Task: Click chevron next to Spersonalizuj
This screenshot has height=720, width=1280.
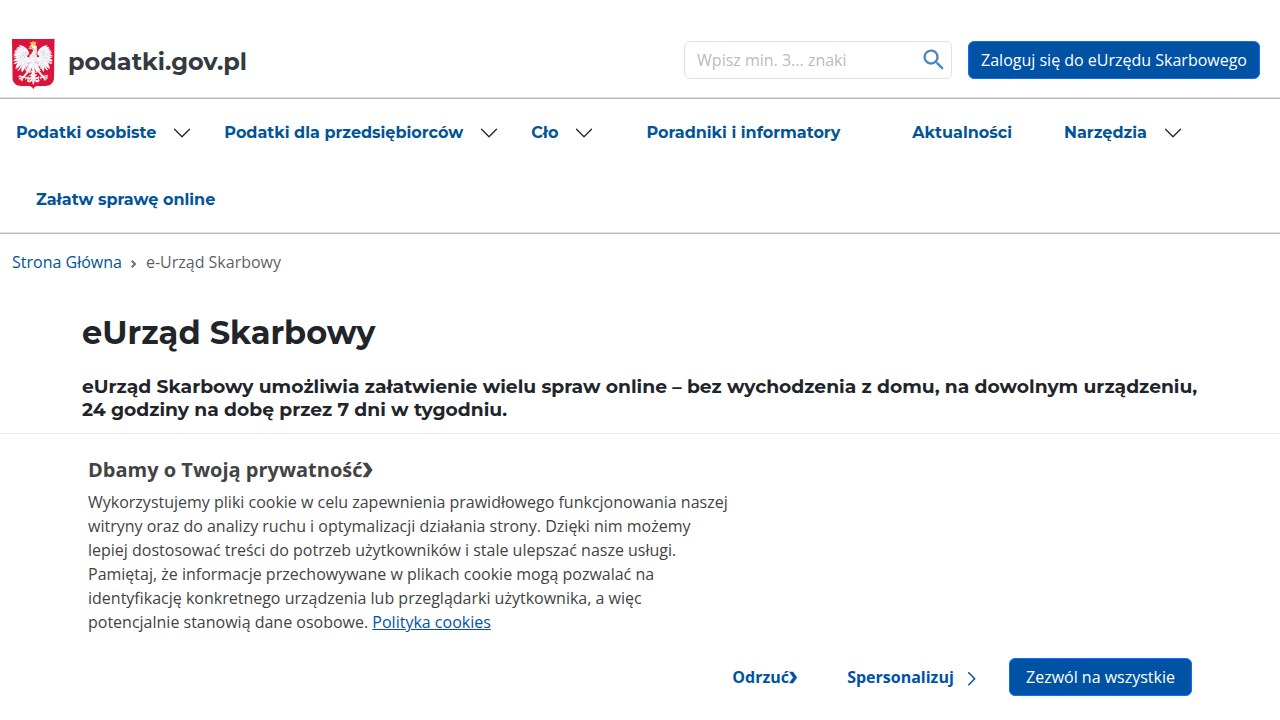Action: point(972,679)
